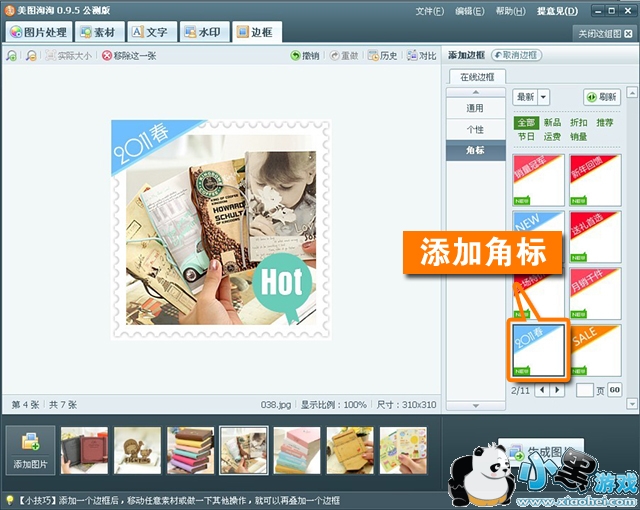
Task: Select 通用 border category
Action: 476,108
